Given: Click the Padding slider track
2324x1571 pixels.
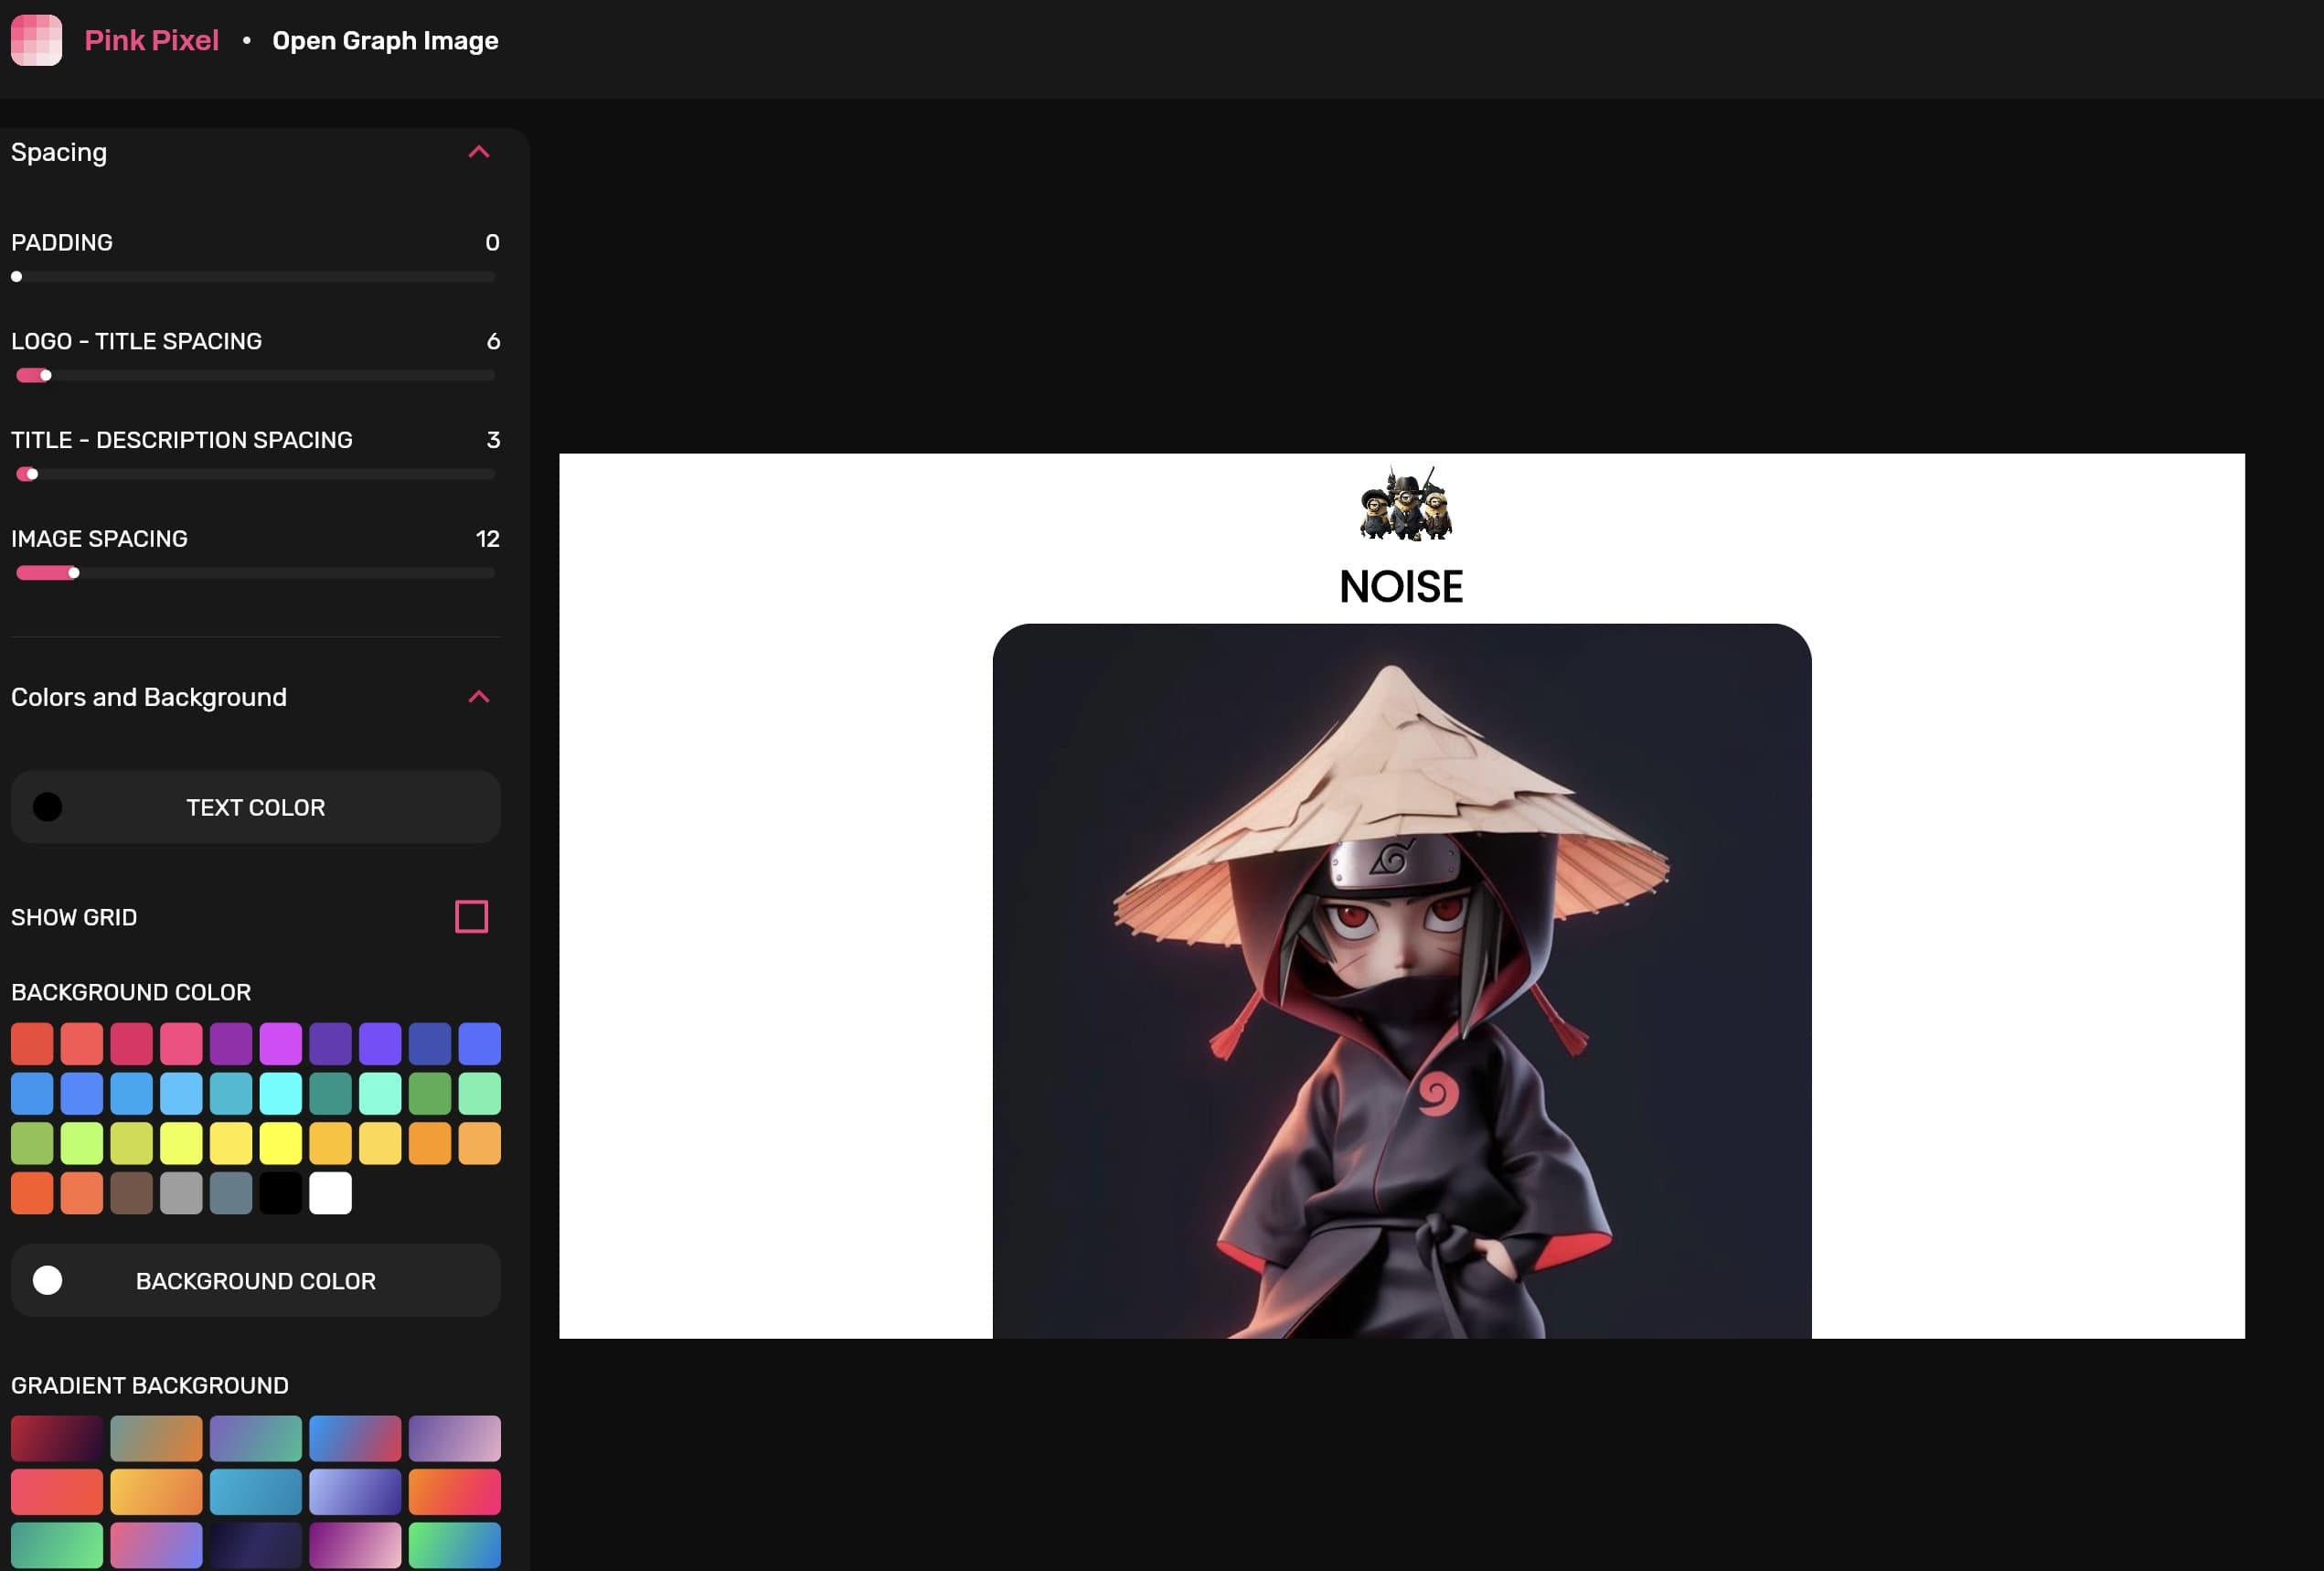Looking at the screenshot, I should pyautogui.click(x=255, y=277).
